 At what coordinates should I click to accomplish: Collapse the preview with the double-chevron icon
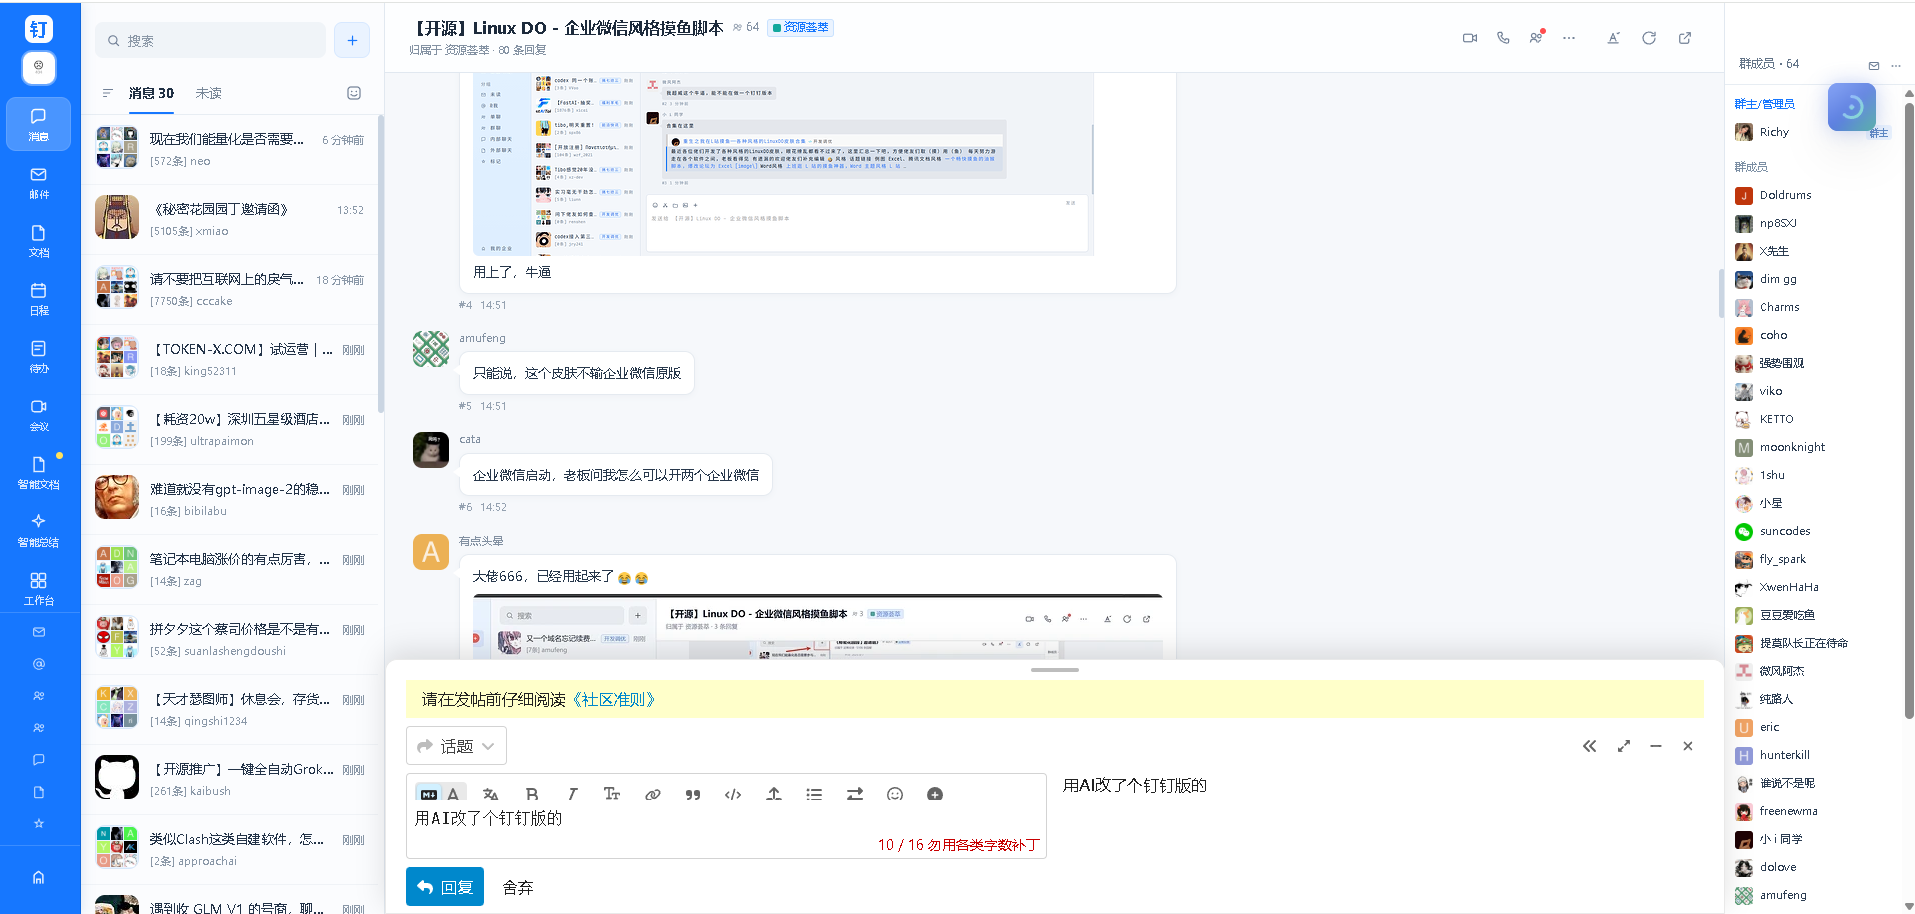(x=1590, y=746)
